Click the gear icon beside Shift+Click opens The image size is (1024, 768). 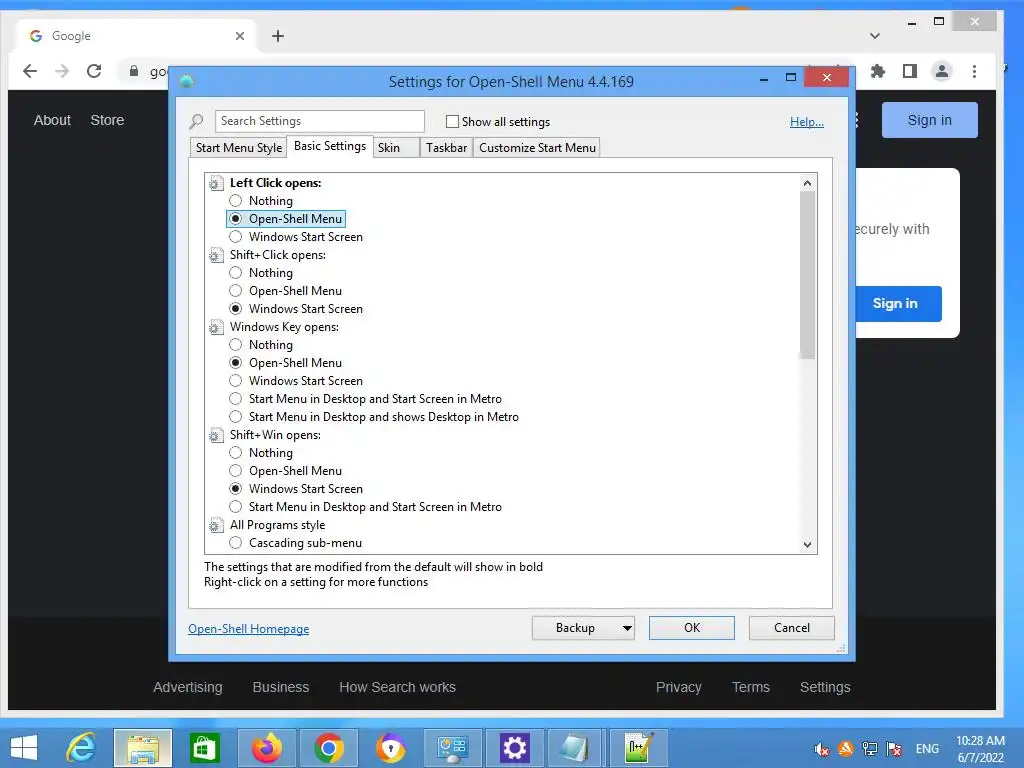pos(216,255)
